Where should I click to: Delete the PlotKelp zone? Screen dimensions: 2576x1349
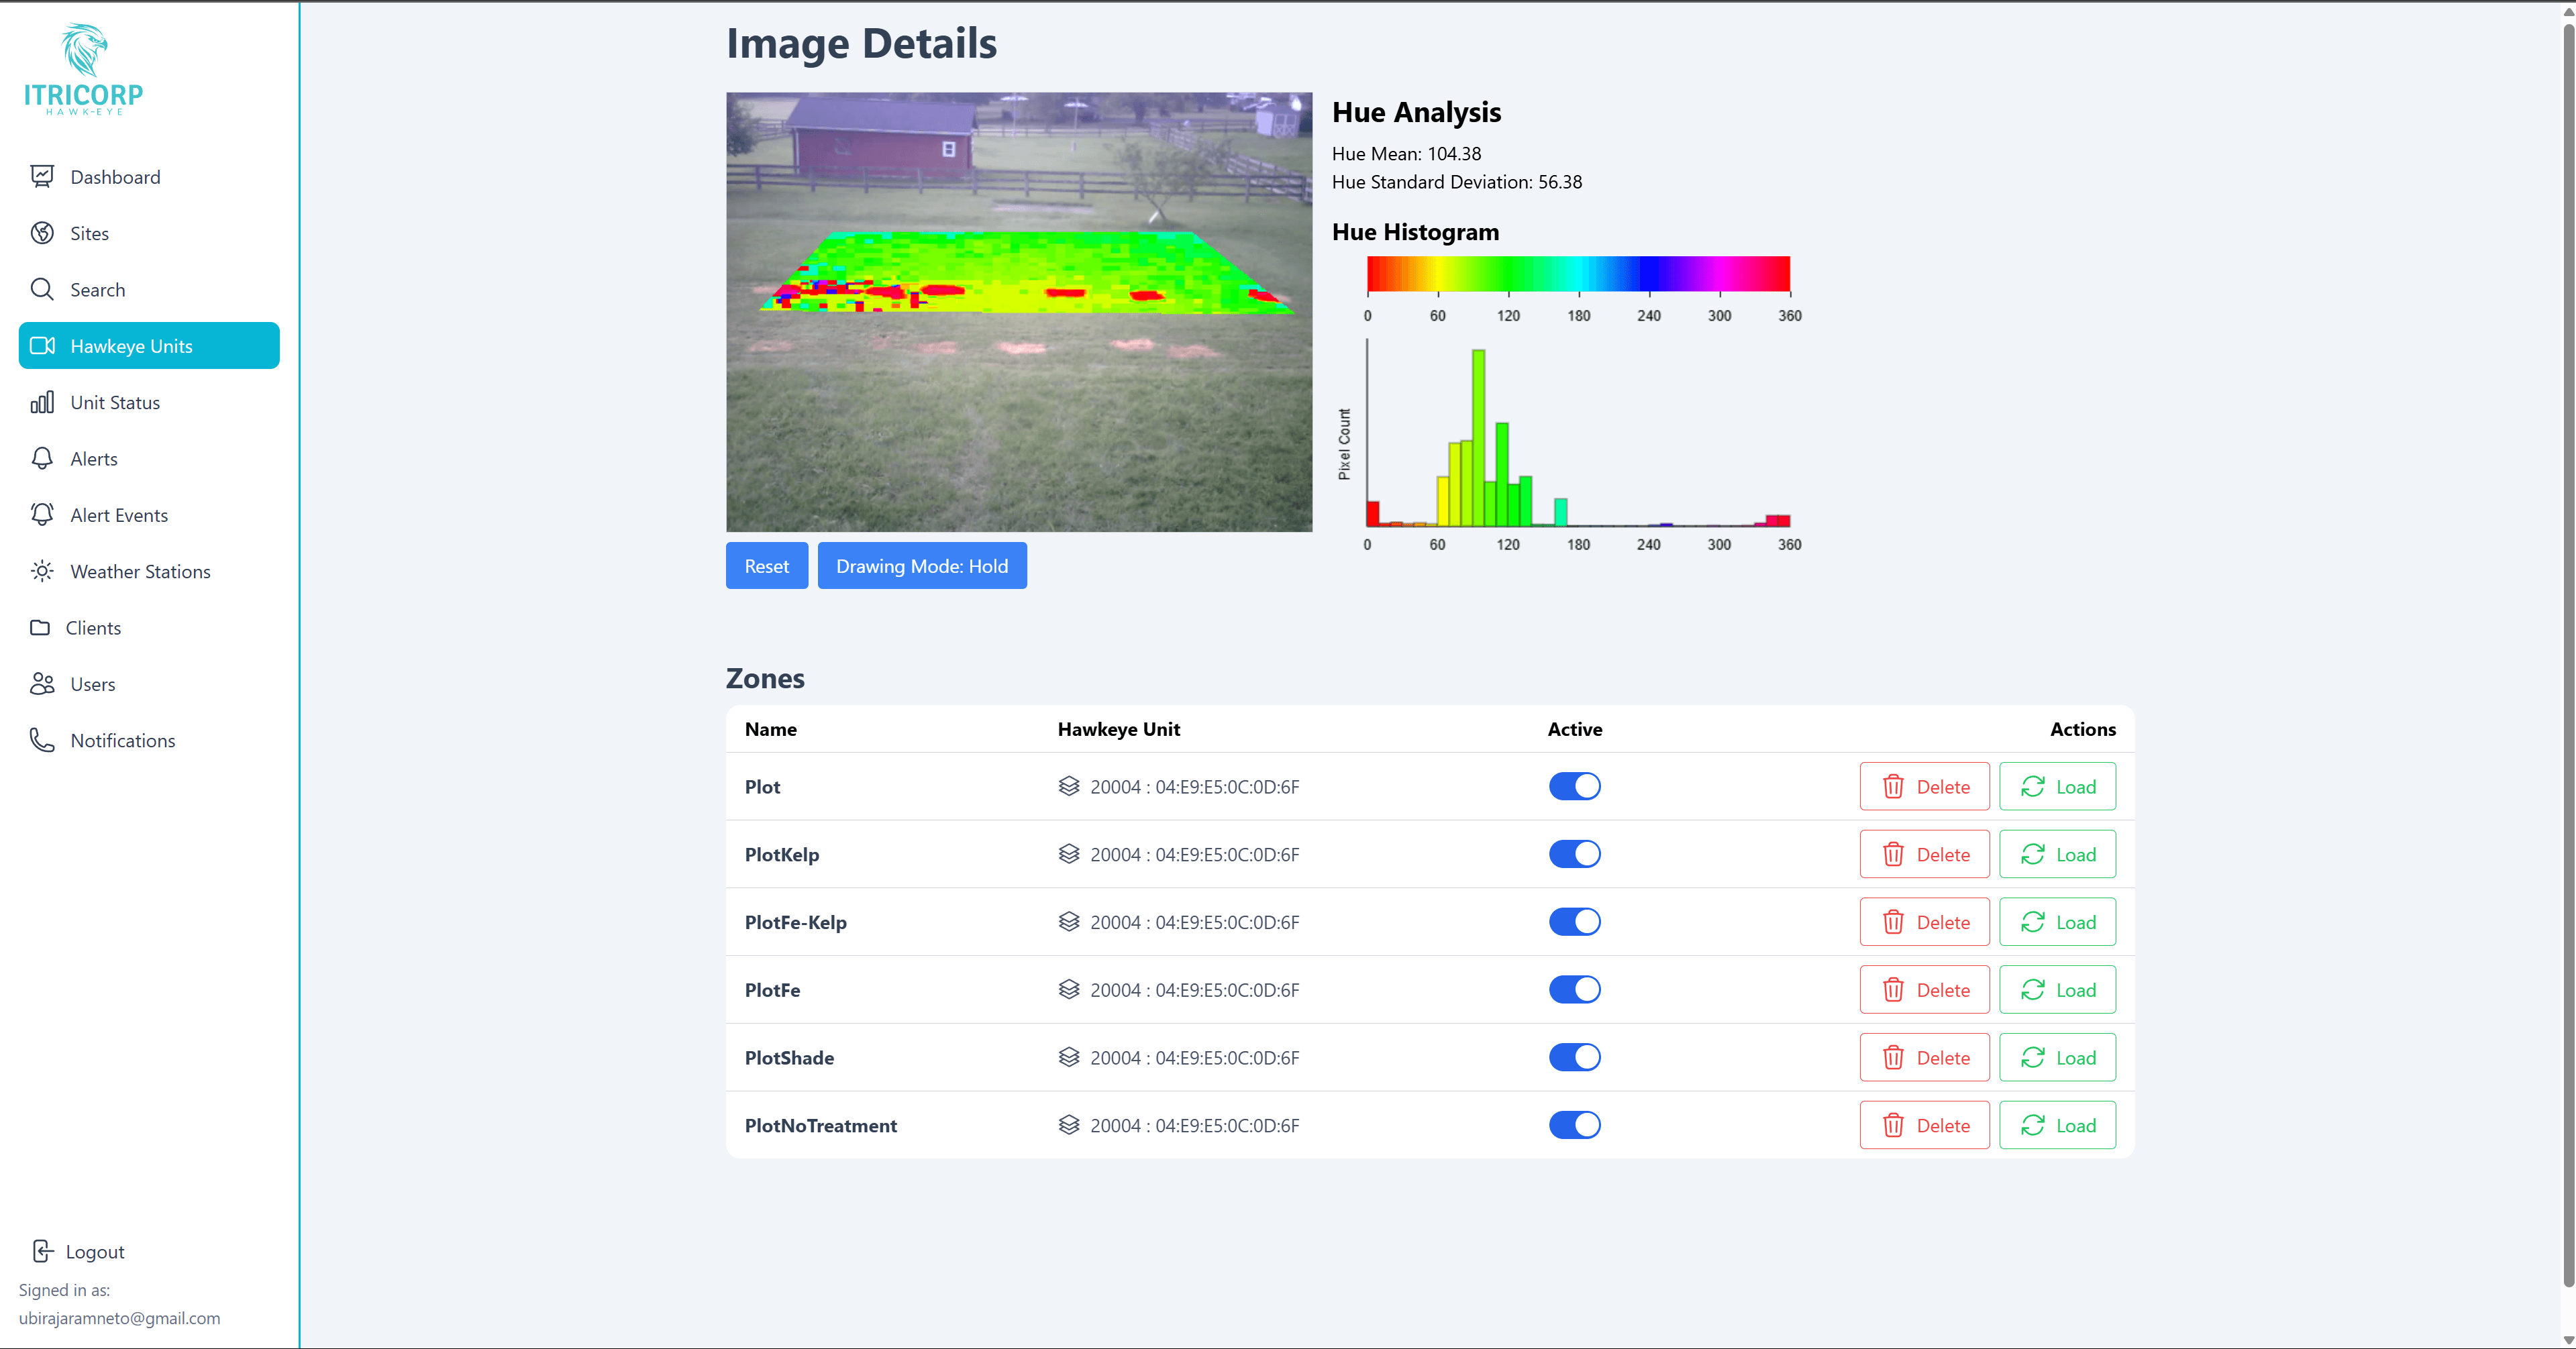tap(1924, 854)
